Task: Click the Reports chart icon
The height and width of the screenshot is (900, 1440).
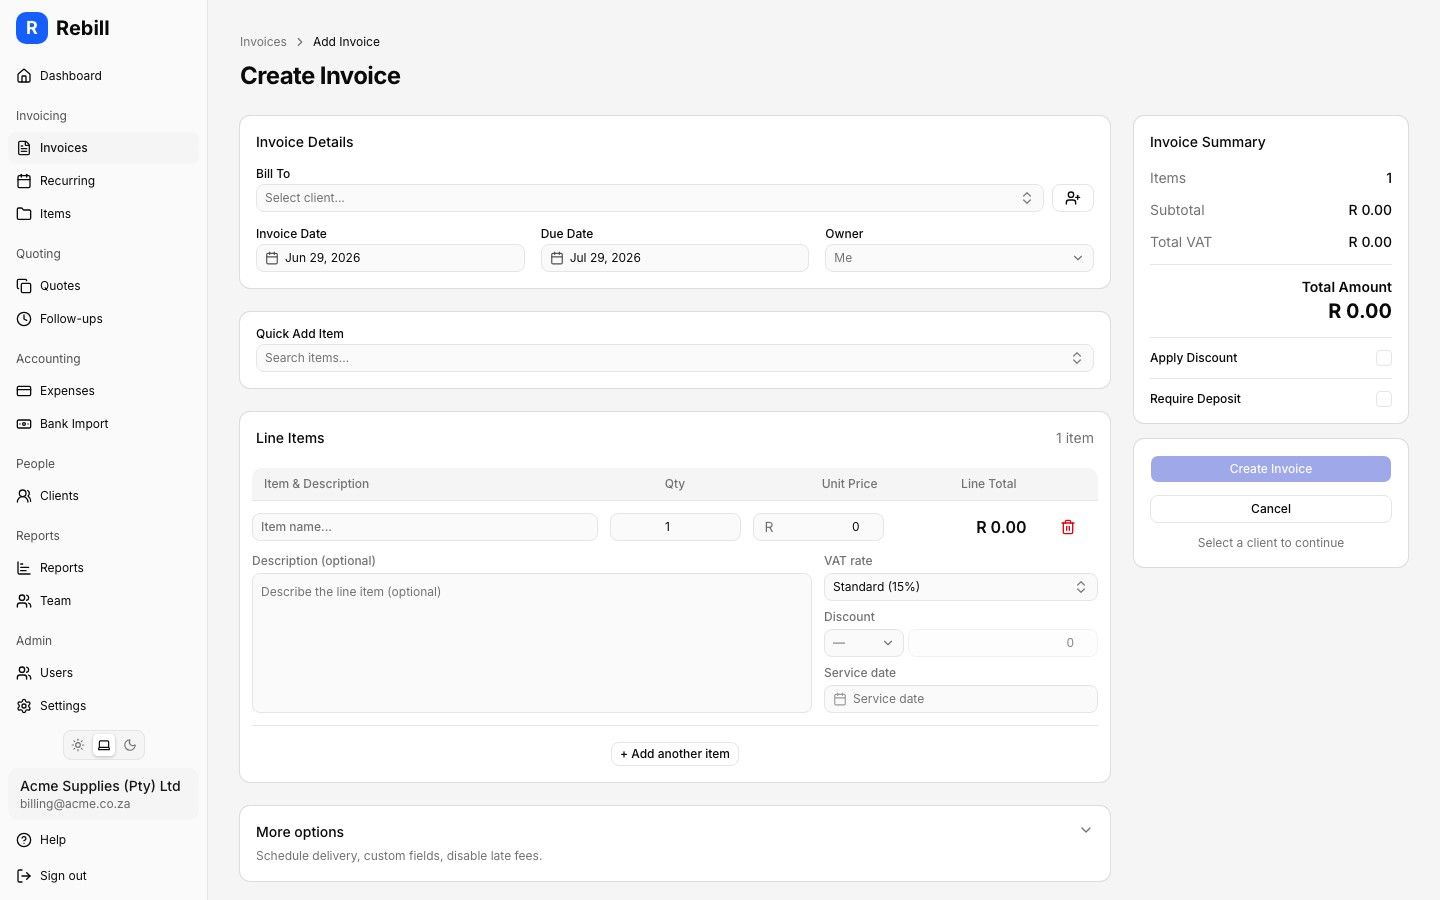Action: pyautogui.click(x=24, y=568)
